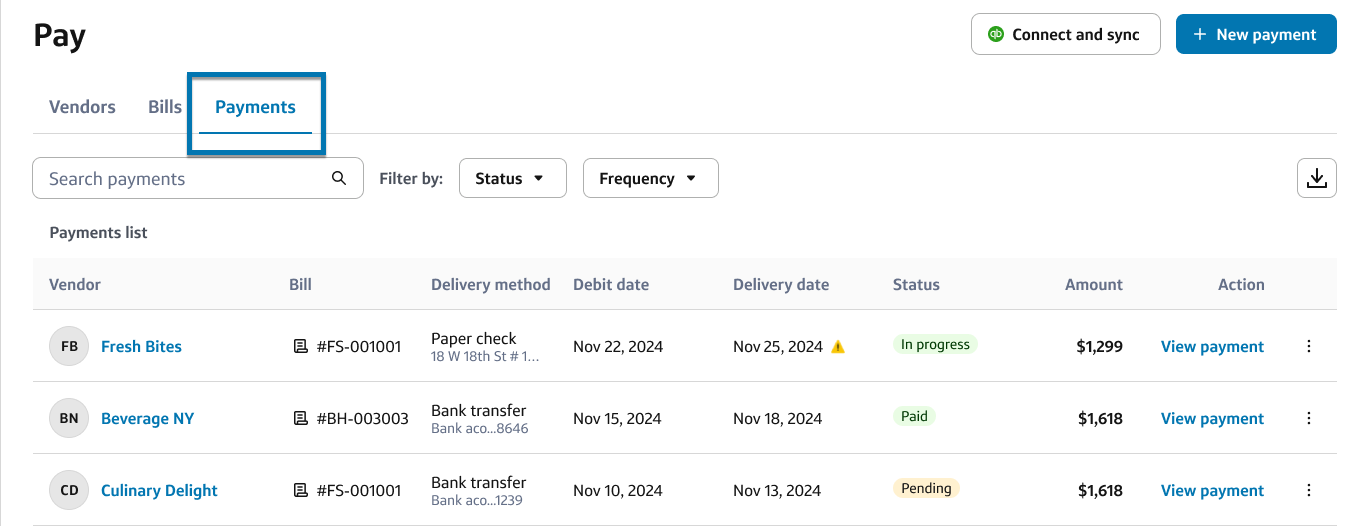Open more options for Culinary Delight payment
This screenshot has height=526, width=1348.
point(1309,491)
